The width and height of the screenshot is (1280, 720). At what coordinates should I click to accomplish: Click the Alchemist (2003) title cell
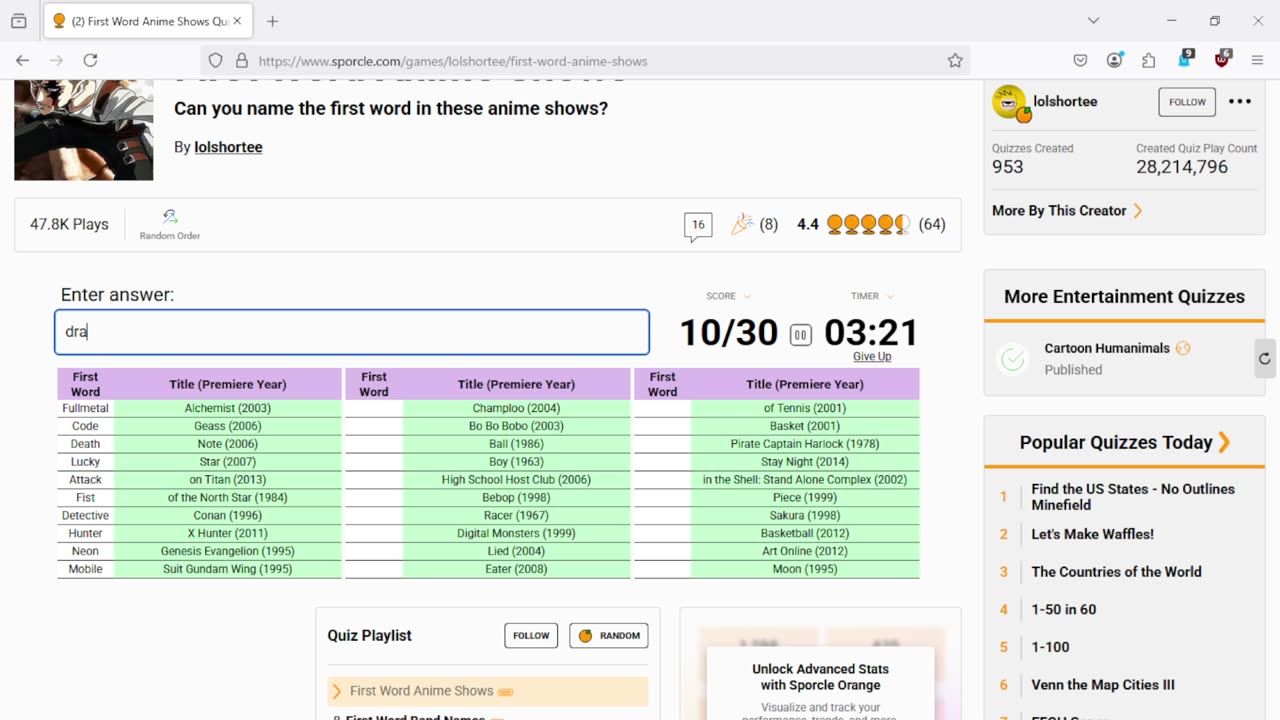coord(228,408)
